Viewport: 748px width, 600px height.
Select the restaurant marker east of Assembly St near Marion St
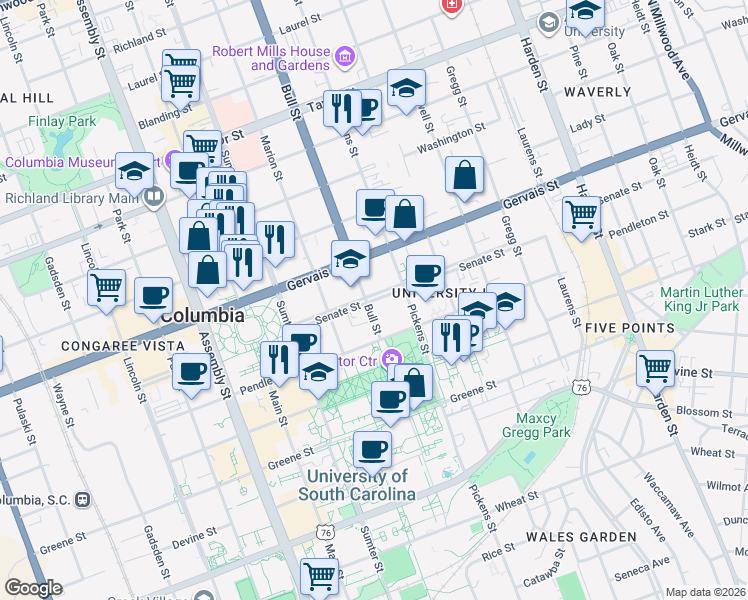276,240
